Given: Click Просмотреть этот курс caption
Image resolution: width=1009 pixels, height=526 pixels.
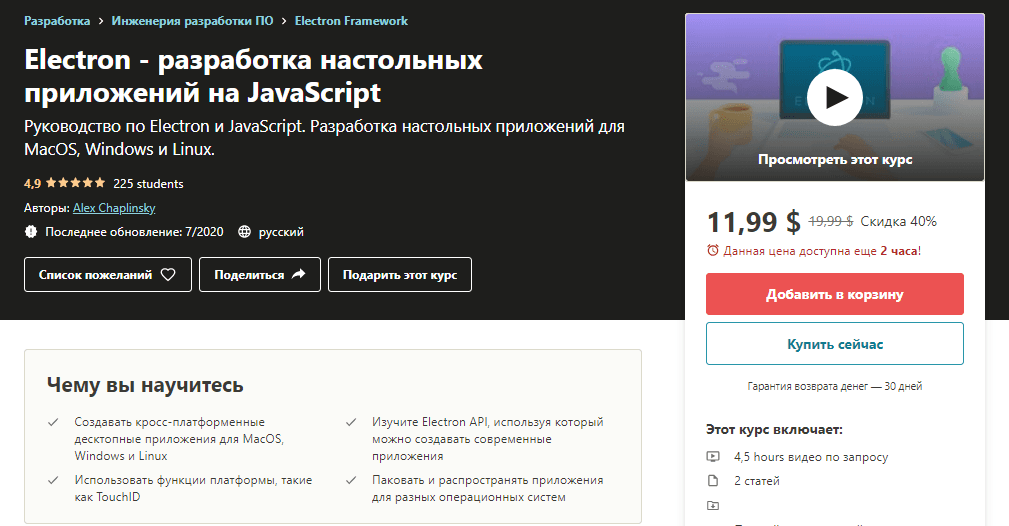Looking at the screenshot, I should 835,160.
